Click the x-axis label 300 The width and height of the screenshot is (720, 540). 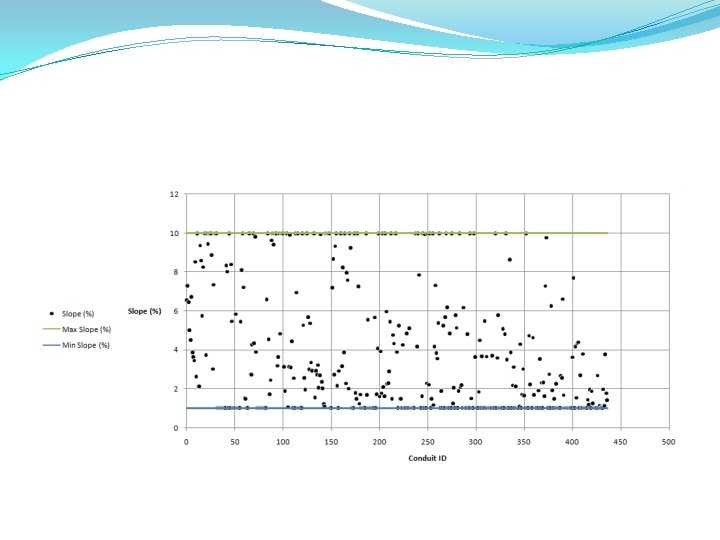(x=476, y=442)
